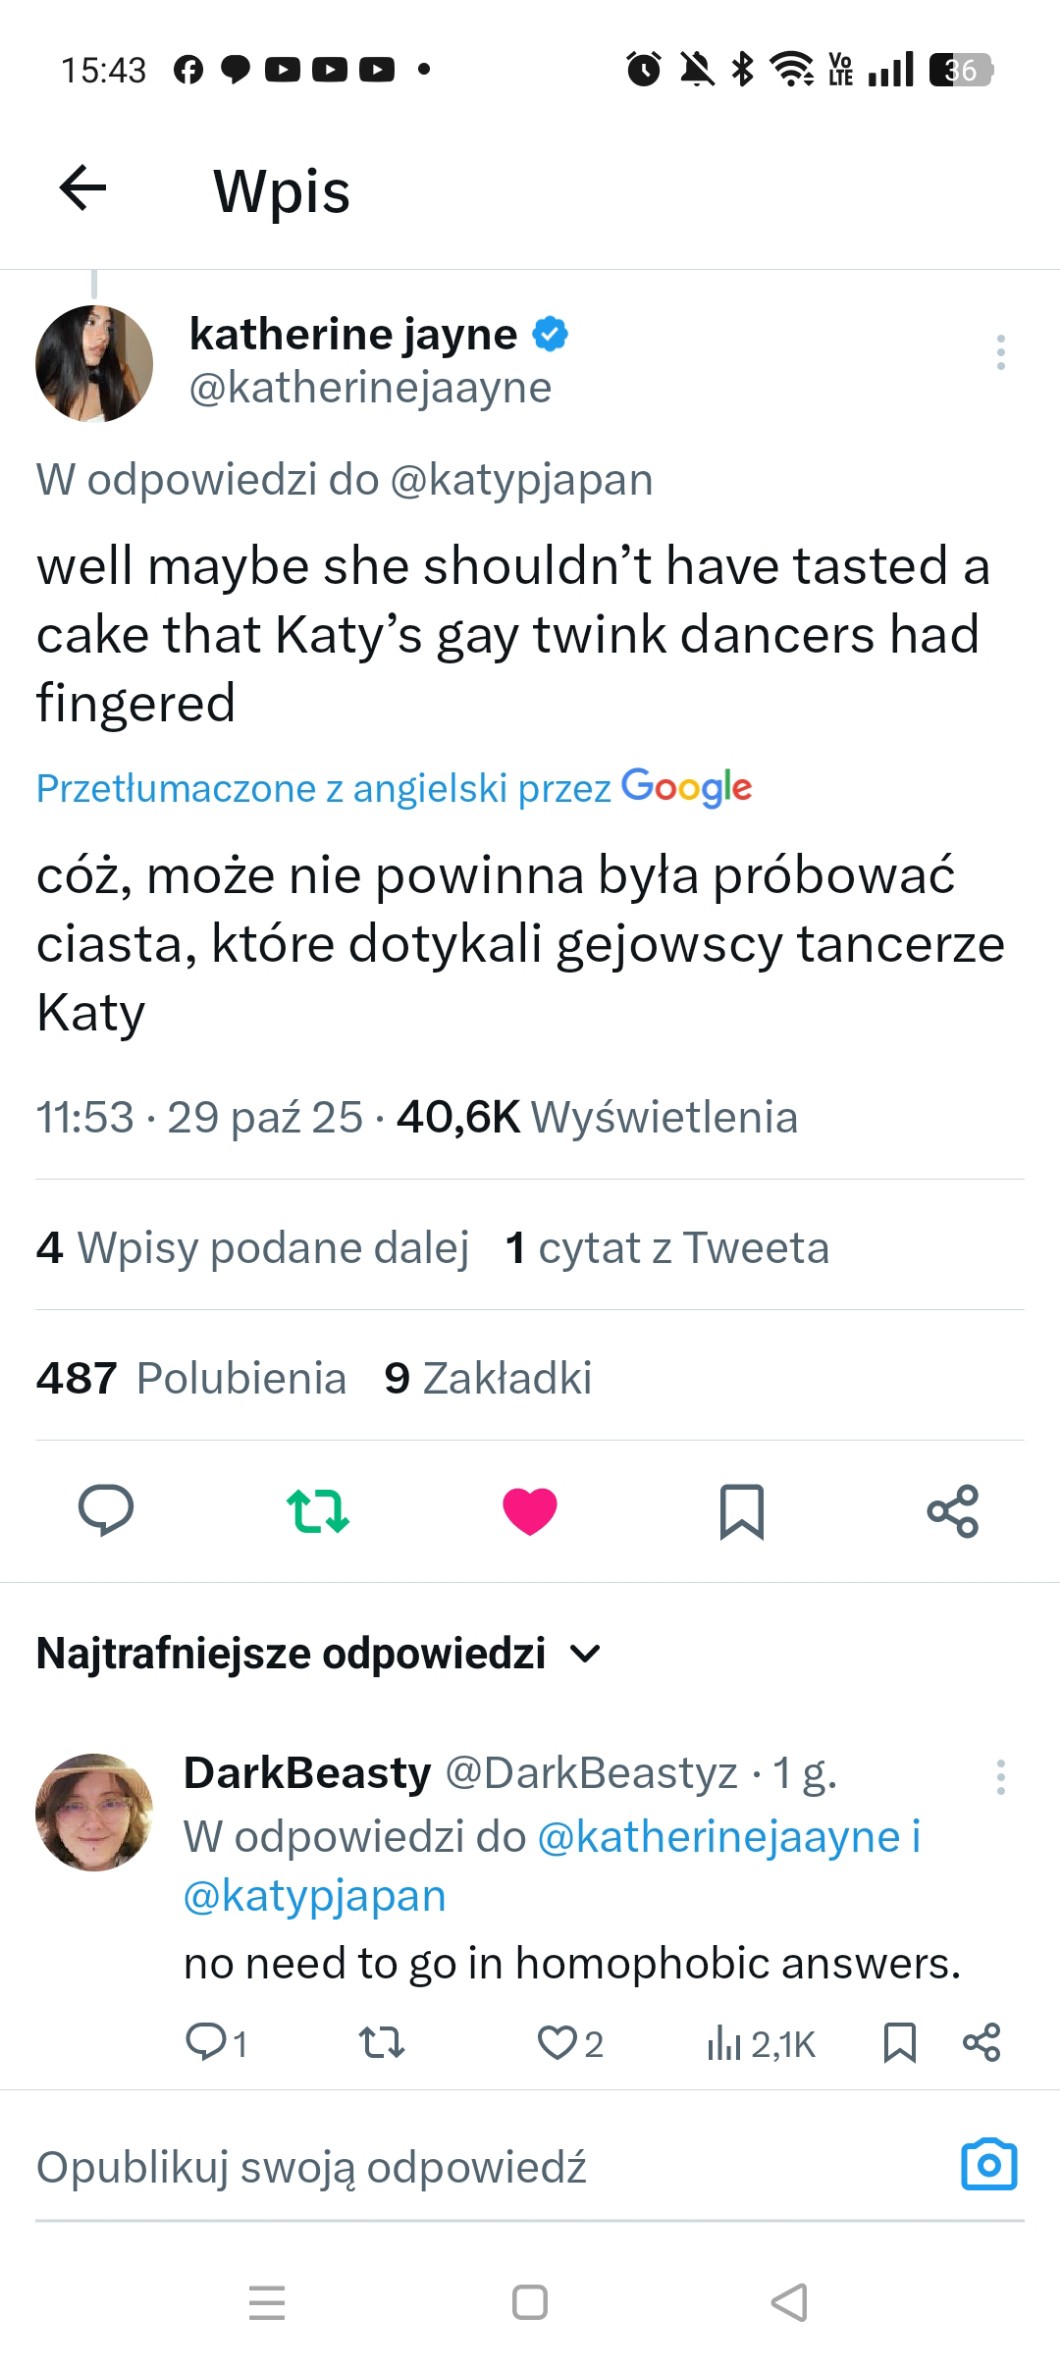View the 487 Polubienia likes list
The image size is (1060, 2367).
(191, 1378)
